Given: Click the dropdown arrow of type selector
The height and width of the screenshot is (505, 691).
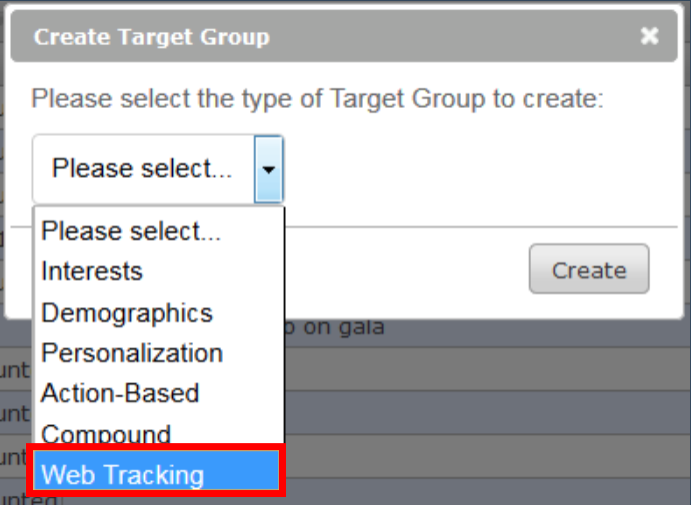Looking at the screenshot, I should [x=268, y=169].
